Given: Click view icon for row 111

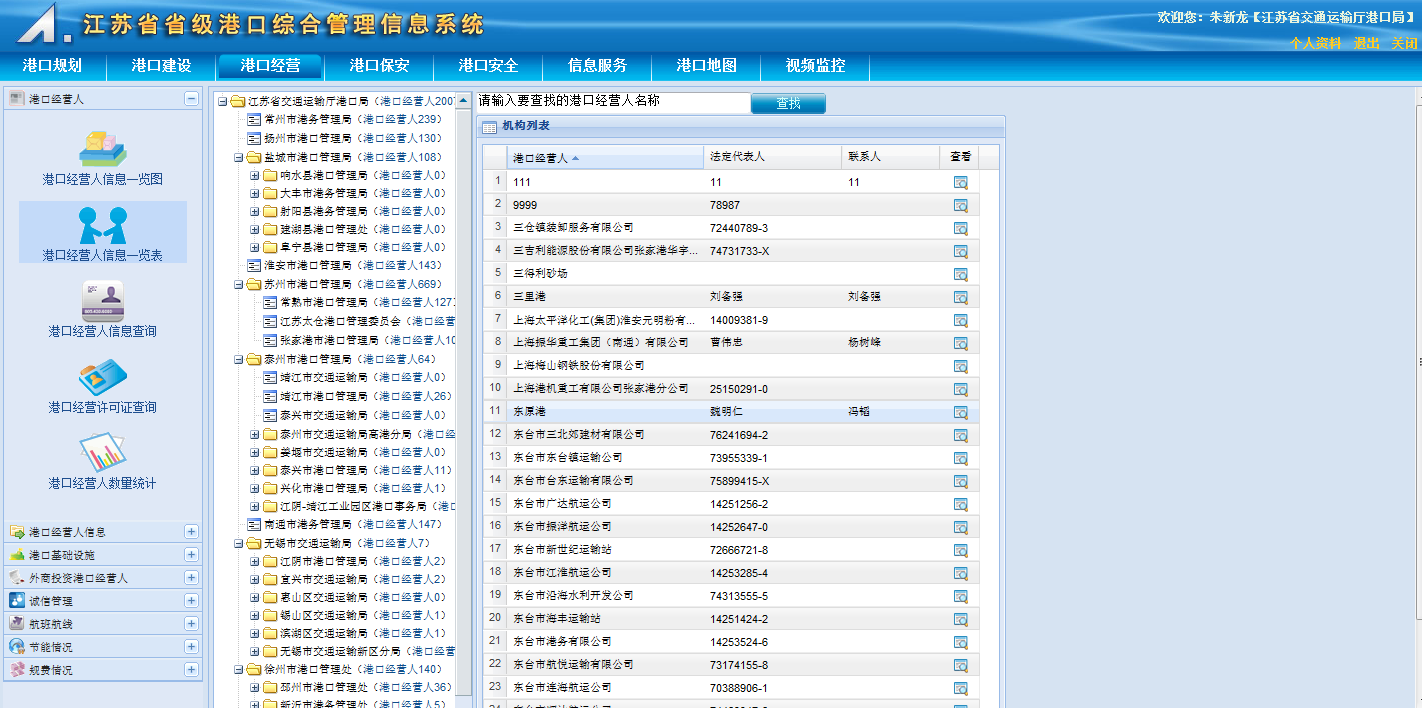Looking at the screenshot, I should [x=960, y=183].
